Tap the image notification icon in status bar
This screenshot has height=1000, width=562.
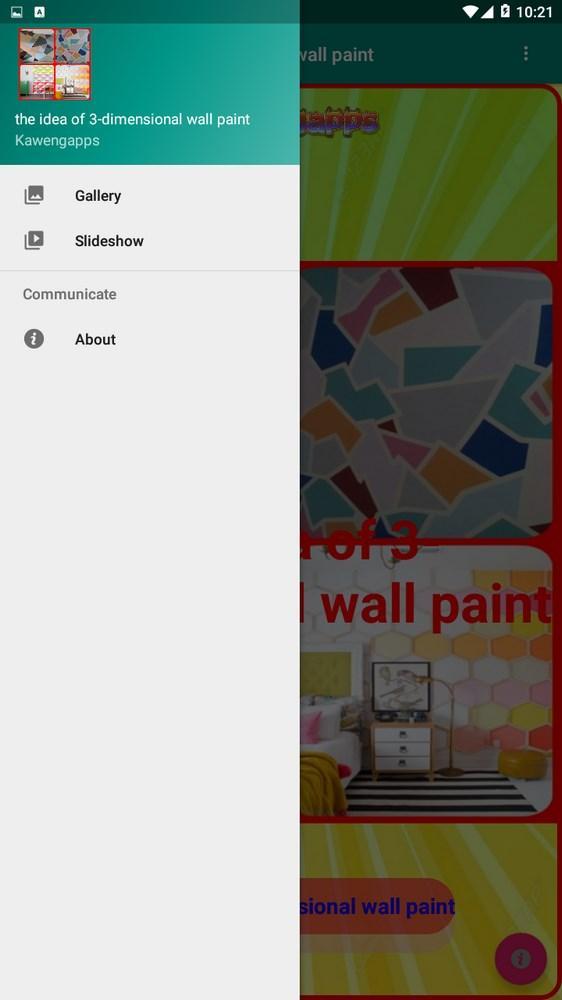pos(17,11)
